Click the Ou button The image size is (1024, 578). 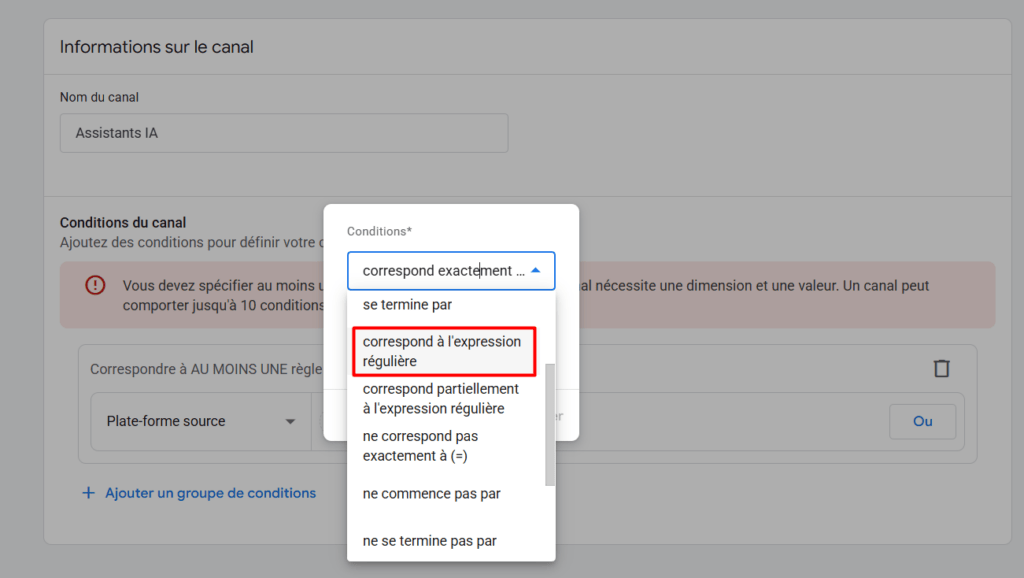coord(922,421)
